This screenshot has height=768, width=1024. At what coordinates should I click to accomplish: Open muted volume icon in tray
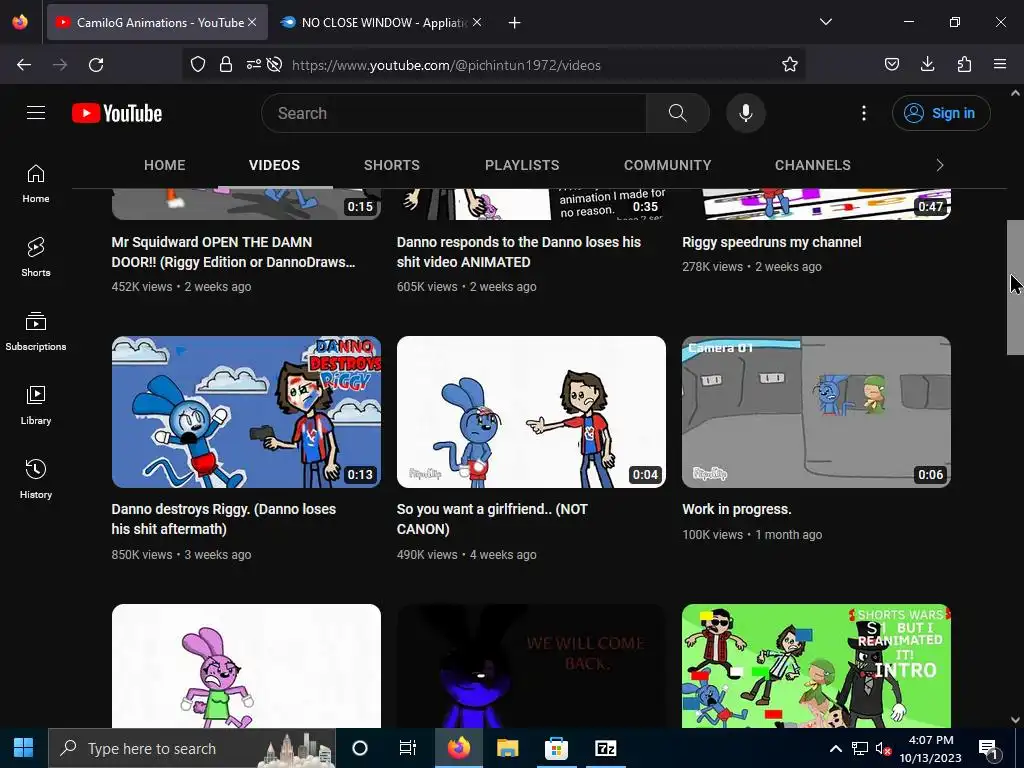point(883,748)
